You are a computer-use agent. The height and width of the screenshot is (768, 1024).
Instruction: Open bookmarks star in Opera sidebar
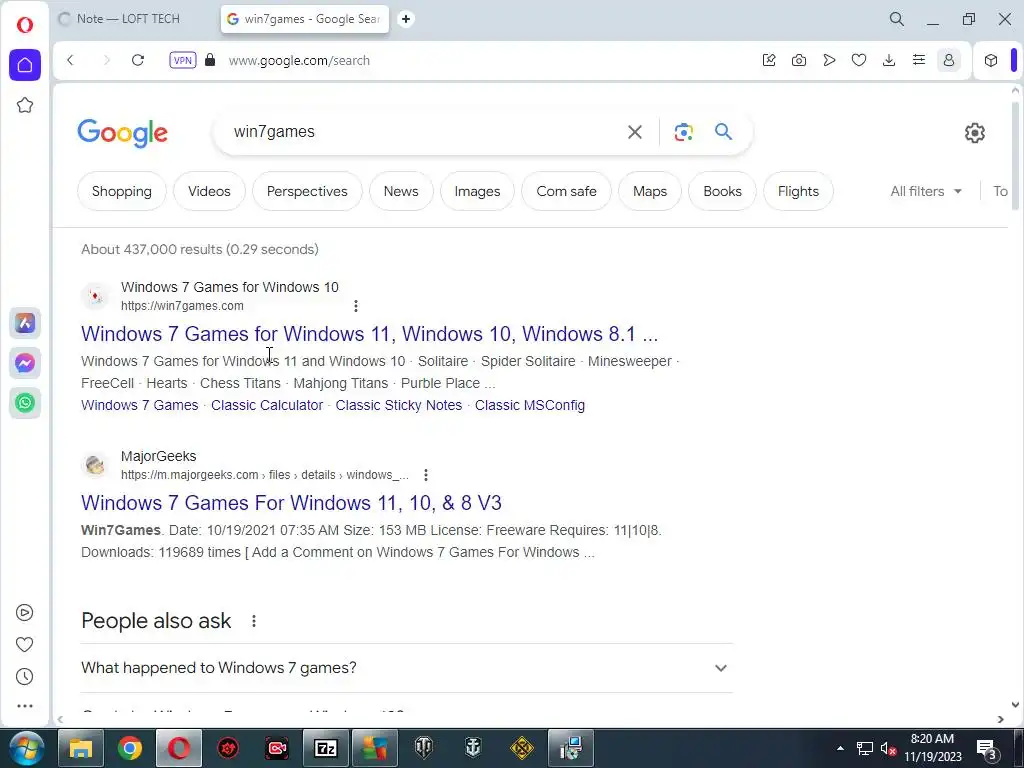coord(25,105)
